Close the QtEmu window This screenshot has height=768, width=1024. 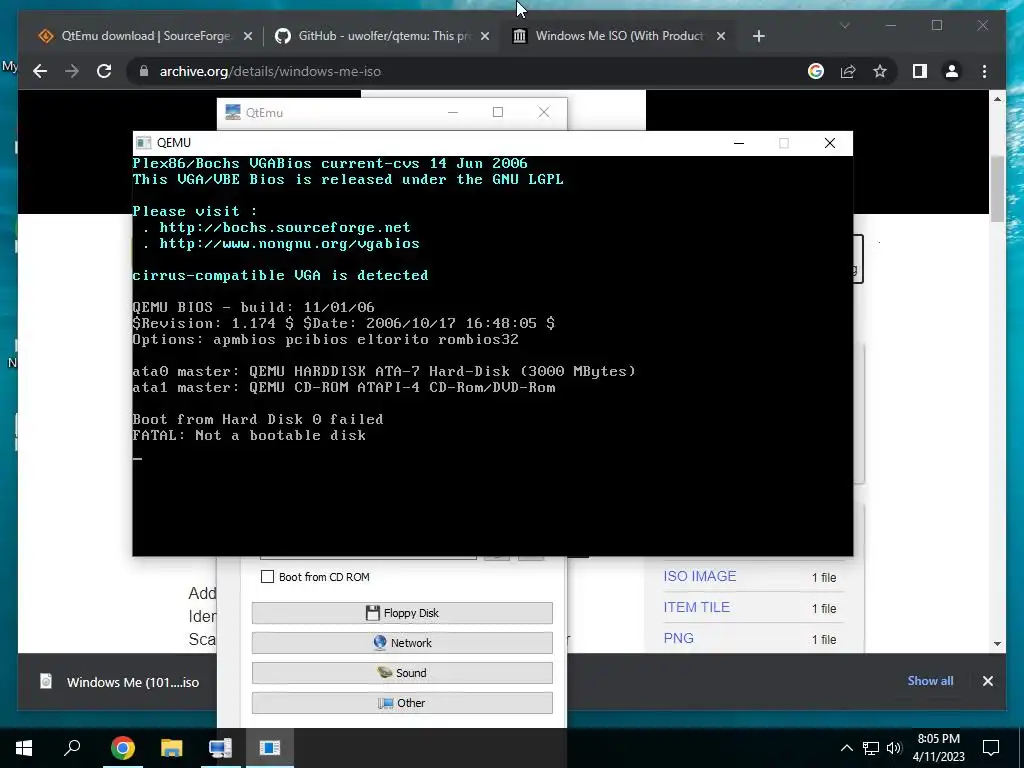pos(543,112)
